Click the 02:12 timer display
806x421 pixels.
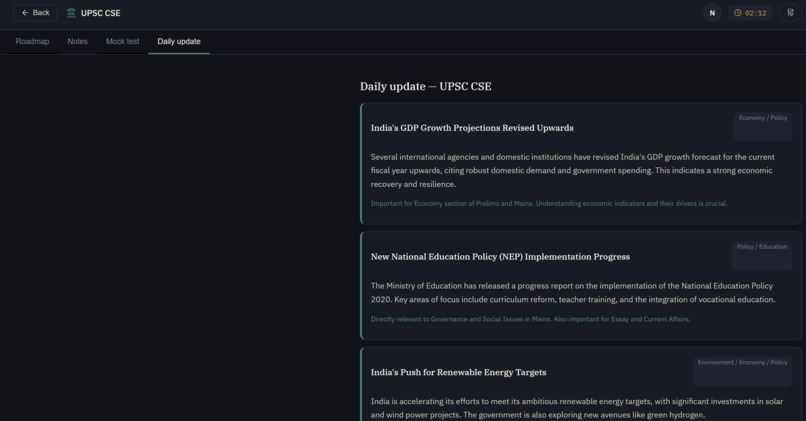click(750, 13)
